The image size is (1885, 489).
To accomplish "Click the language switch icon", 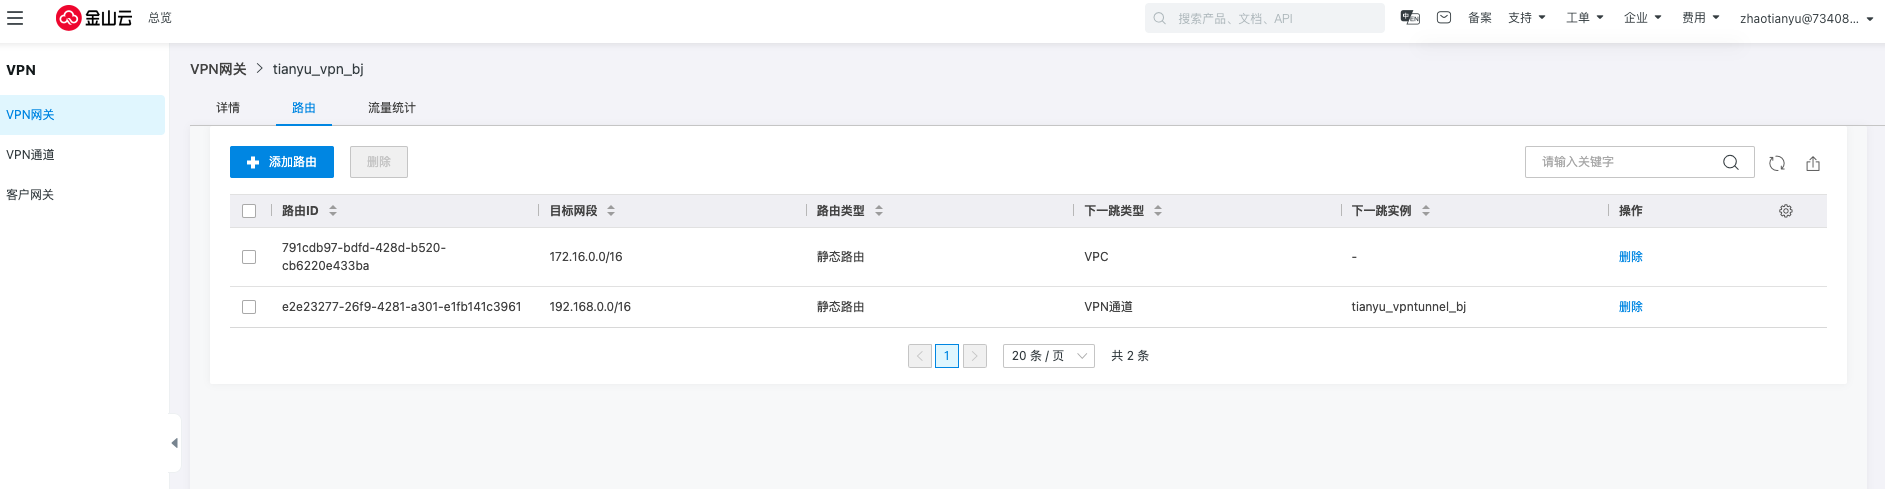I will point(1410,18).
